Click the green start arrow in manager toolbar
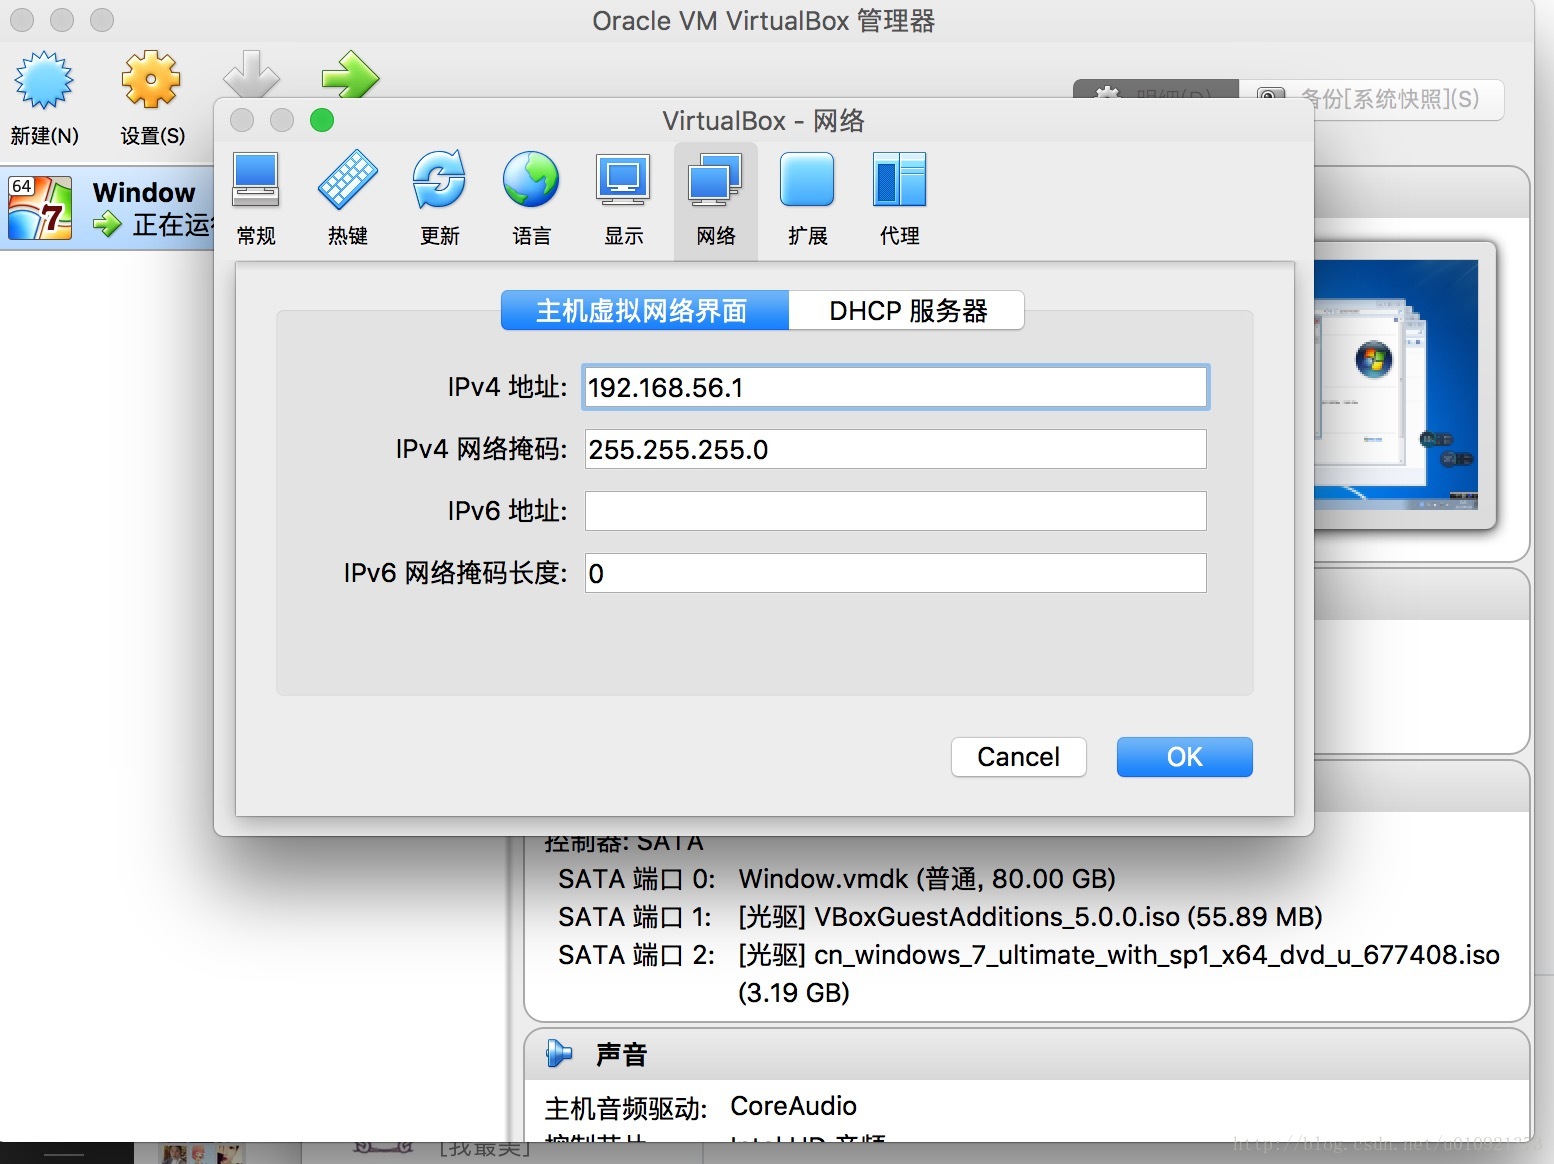The width and height of the screenshot is (1554, 1164). pos(350,74)
